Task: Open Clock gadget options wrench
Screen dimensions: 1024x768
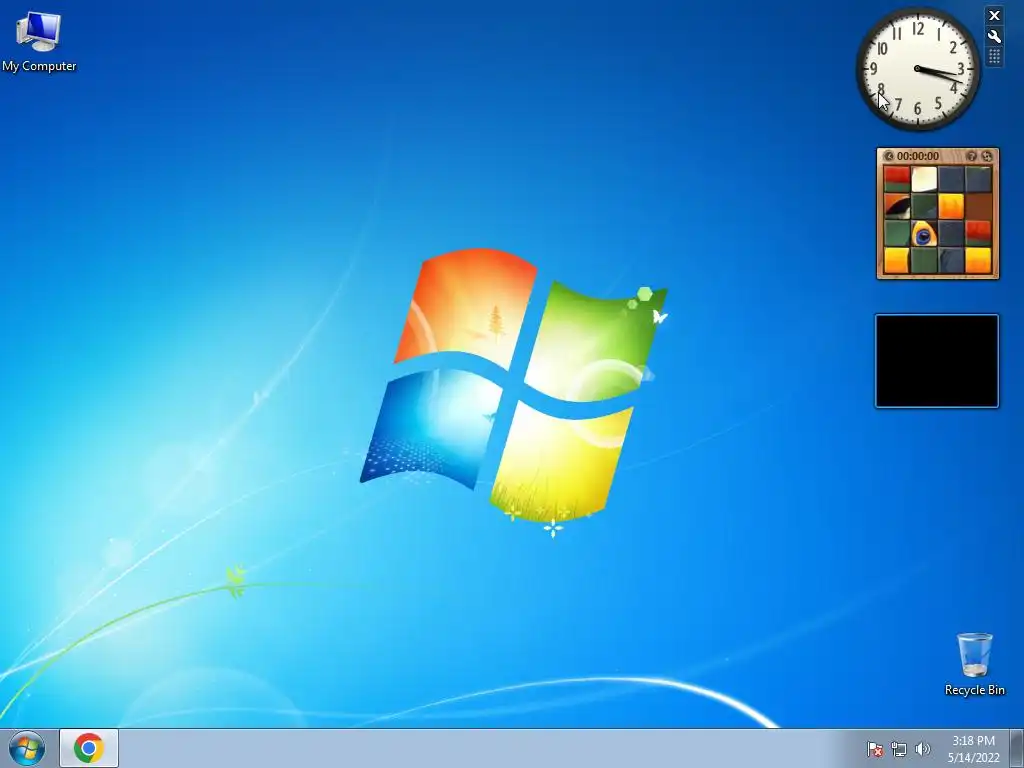Action: 994,36
